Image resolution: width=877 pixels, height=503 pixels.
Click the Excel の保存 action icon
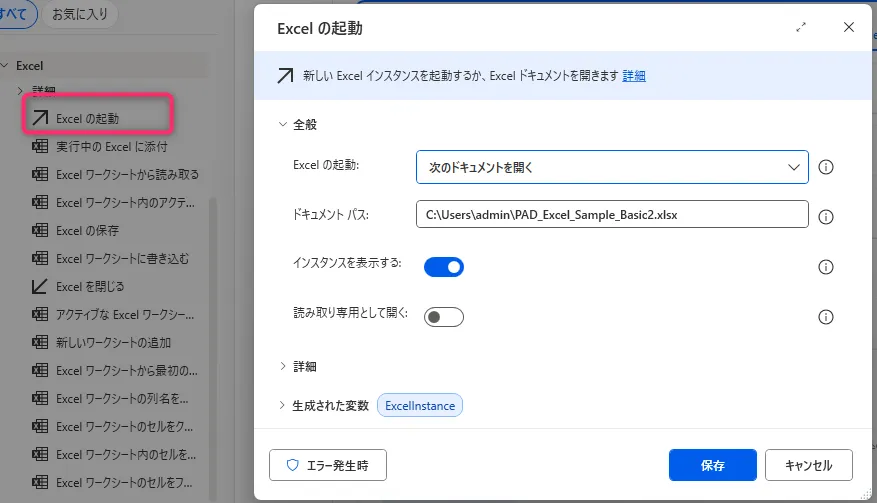(41, 230)
